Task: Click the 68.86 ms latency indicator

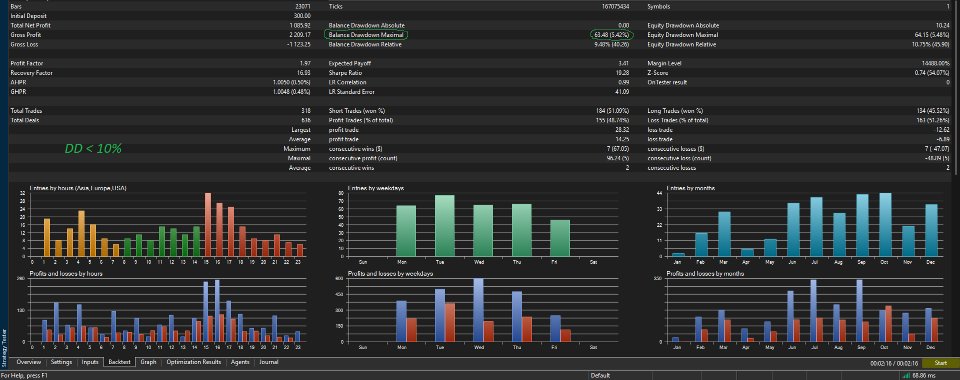Action: [923, 375]
